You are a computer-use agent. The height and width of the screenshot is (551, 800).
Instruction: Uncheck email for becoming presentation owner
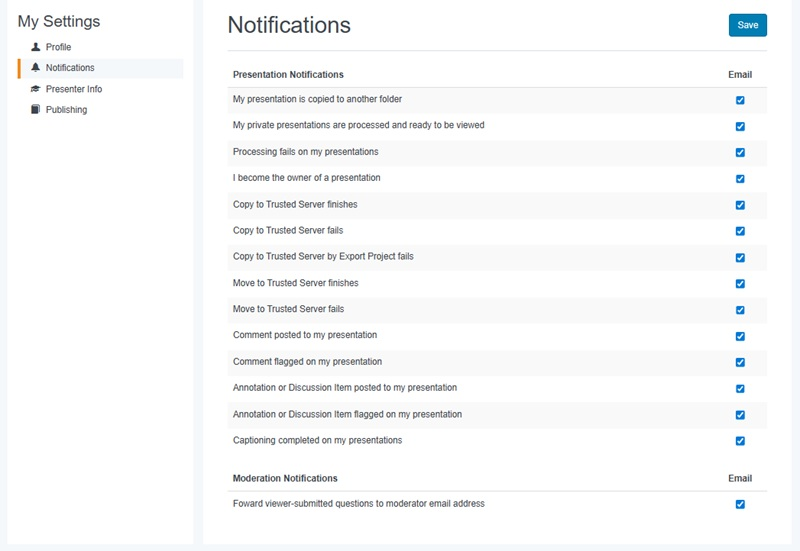pyautogui.click(x=740, y=179)
